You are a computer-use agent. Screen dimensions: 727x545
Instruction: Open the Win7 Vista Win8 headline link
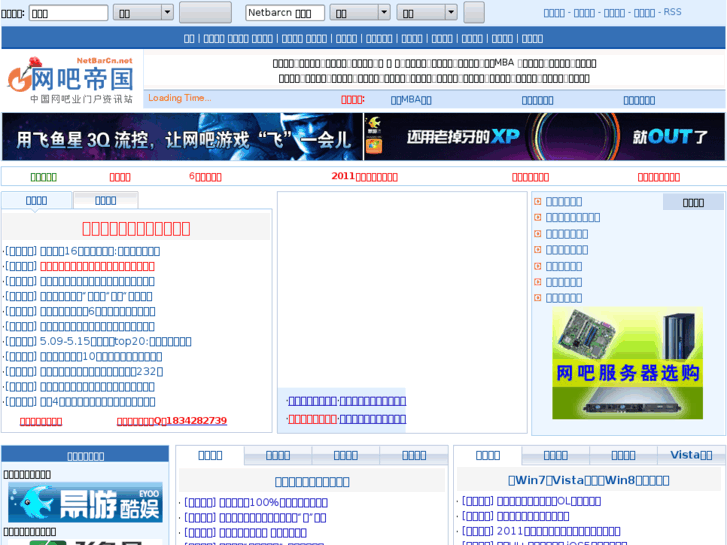click(x=588, y=481)
